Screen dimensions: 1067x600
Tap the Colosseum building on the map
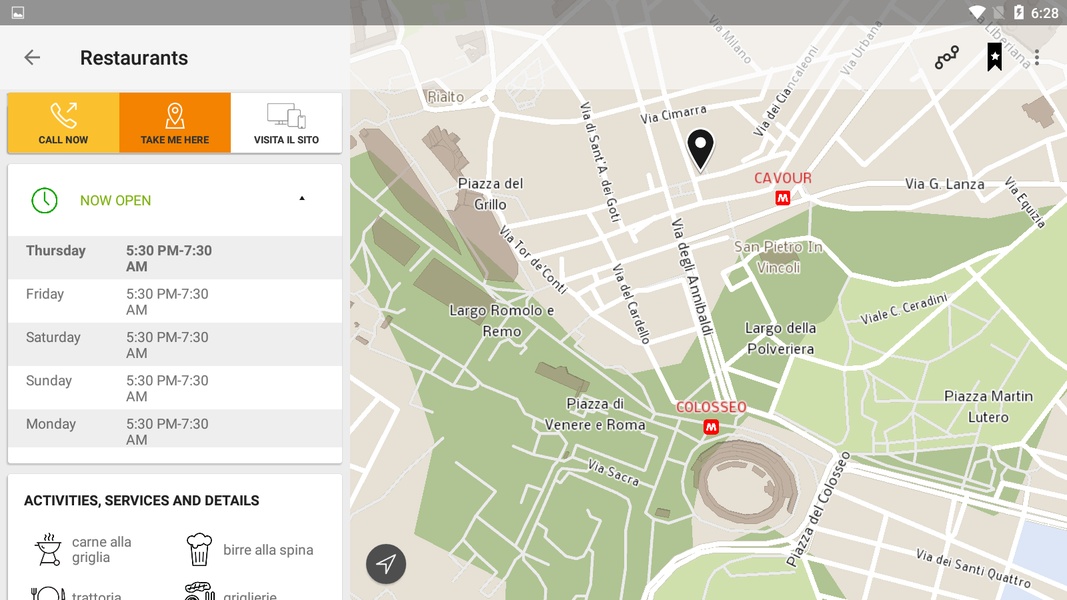point(745,480)
